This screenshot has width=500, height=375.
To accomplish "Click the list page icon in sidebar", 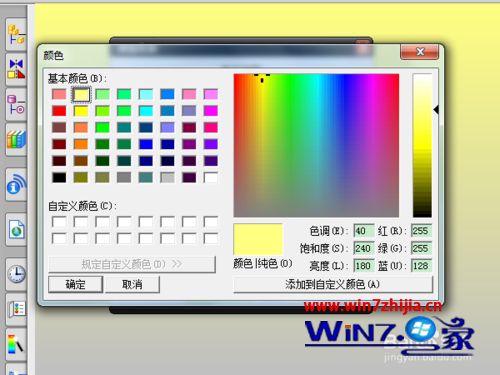I will (16, 309).
